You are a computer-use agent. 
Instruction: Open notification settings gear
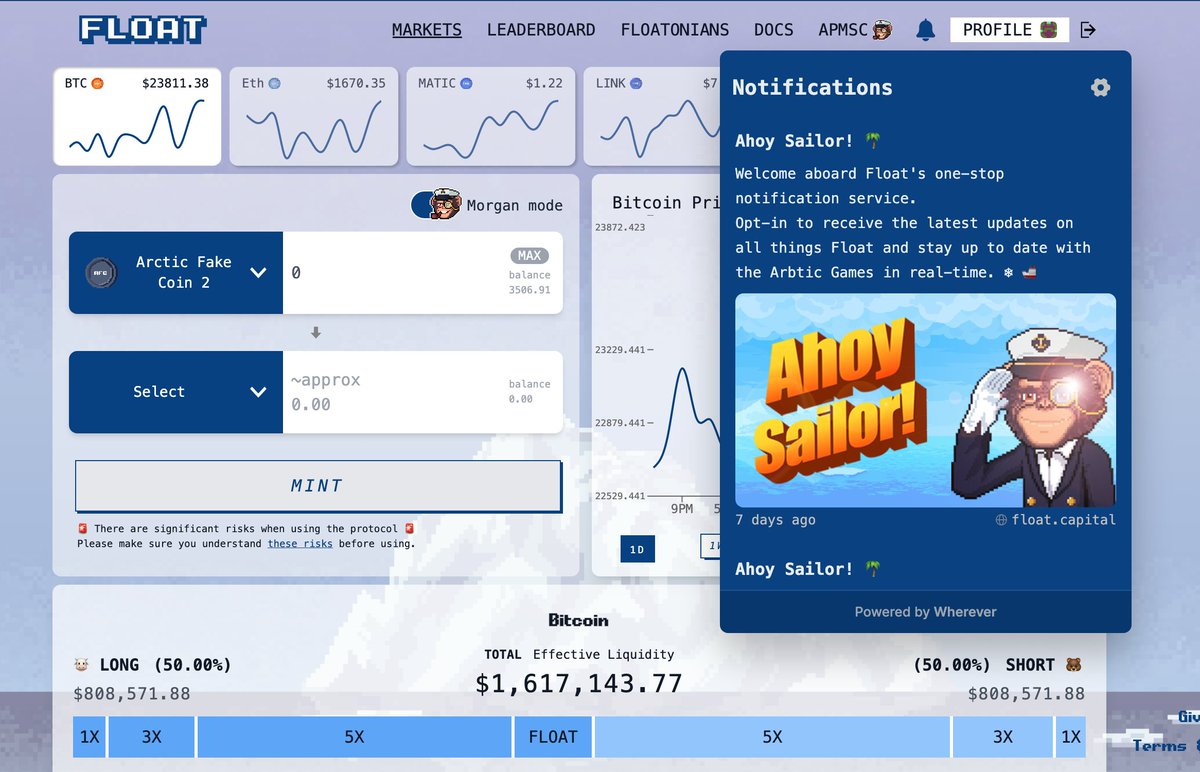(1100, 88)
